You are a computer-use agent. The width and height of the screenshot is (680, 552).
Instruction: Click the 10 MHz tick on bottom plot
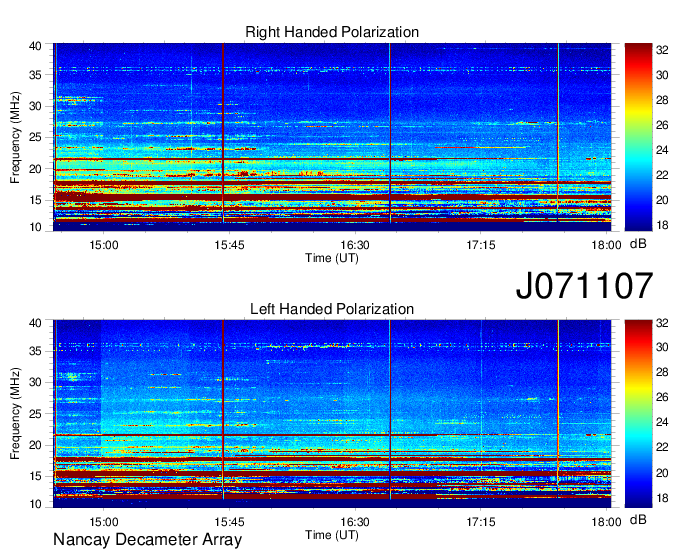point(35,504)
